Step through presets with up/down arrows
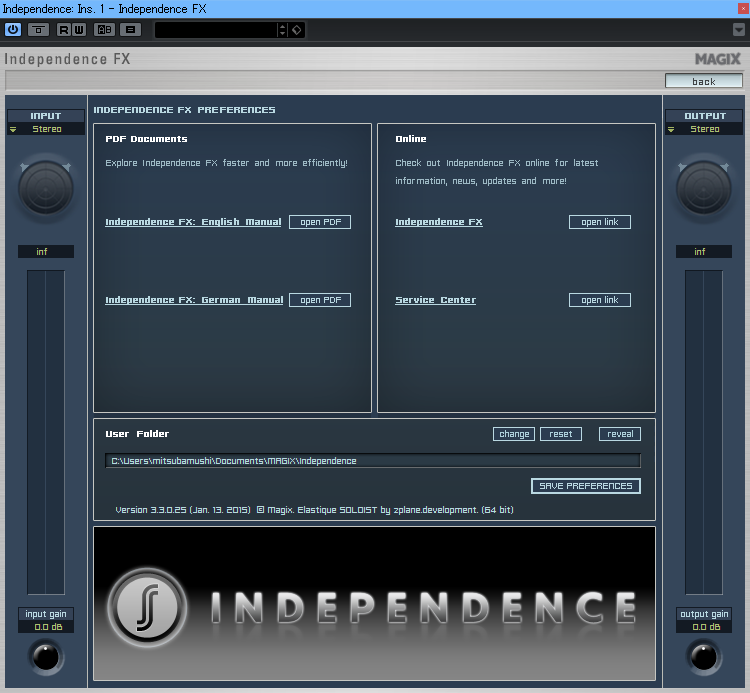 (x=282, y=30)
